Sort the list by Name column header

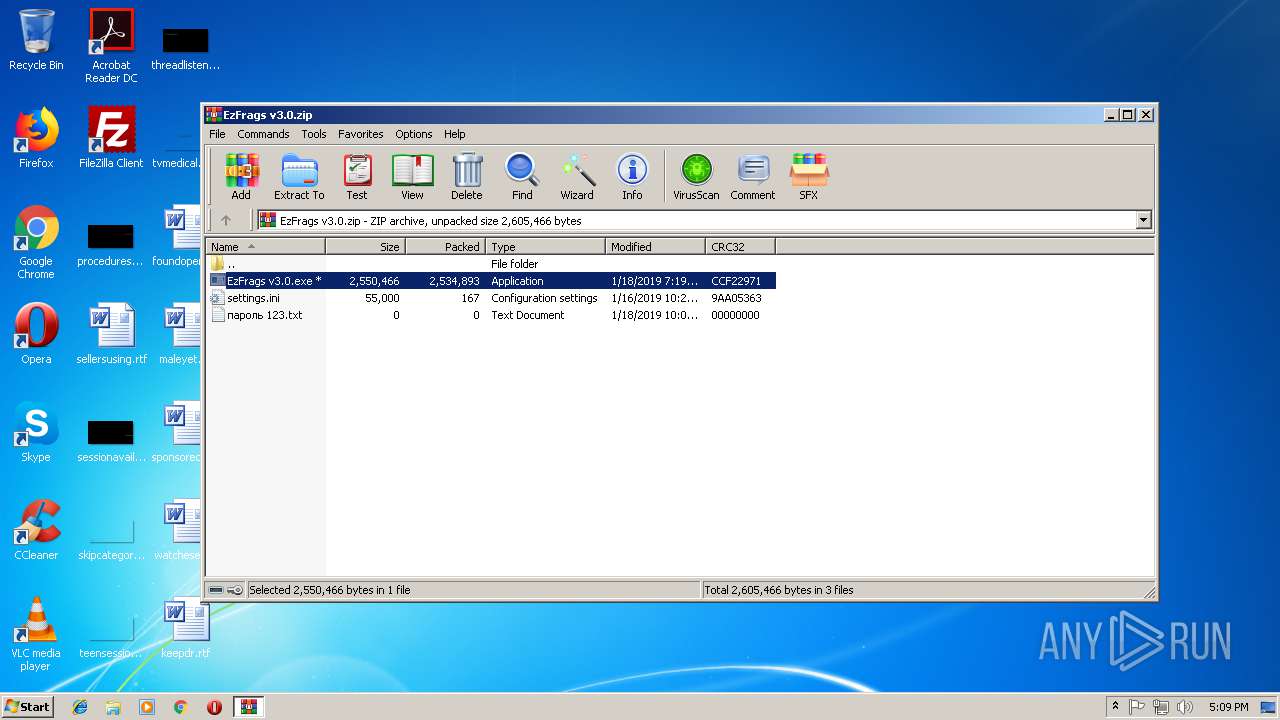pos(265,247)
